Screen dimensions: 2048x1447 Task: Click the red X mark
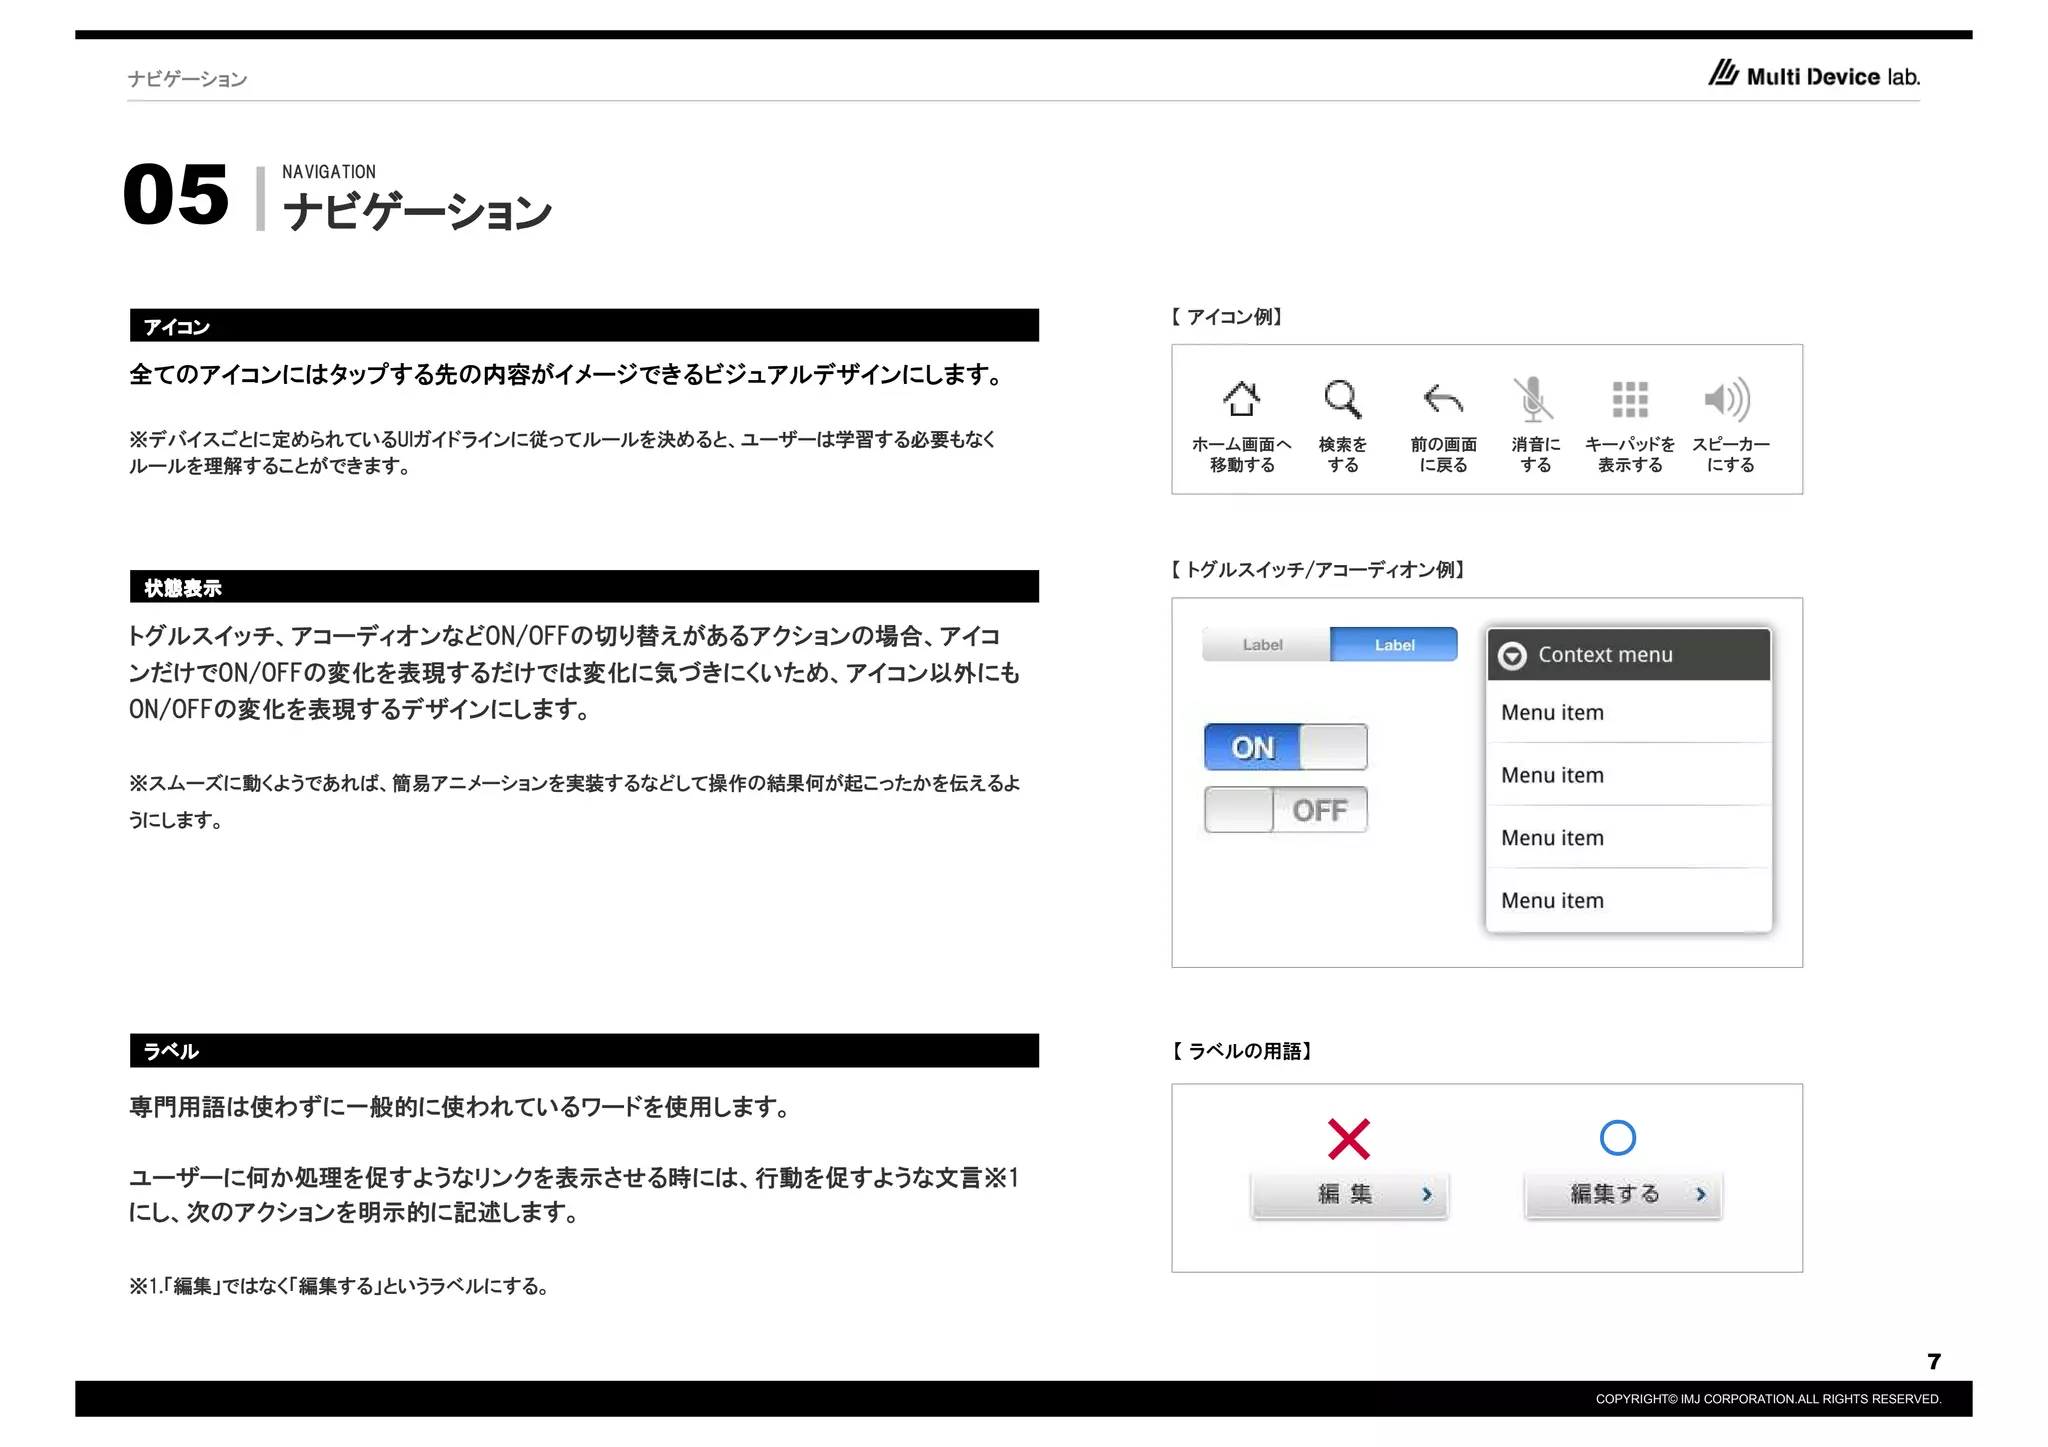[x=1348, y=1139]
